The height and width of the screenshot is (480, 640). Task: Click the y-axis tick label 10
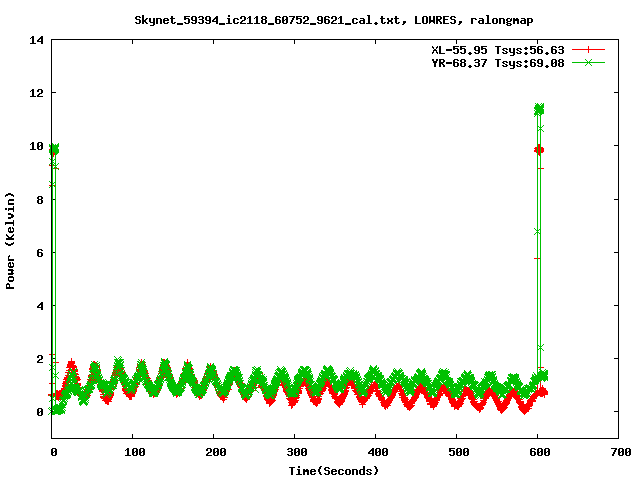pos(36,146)
